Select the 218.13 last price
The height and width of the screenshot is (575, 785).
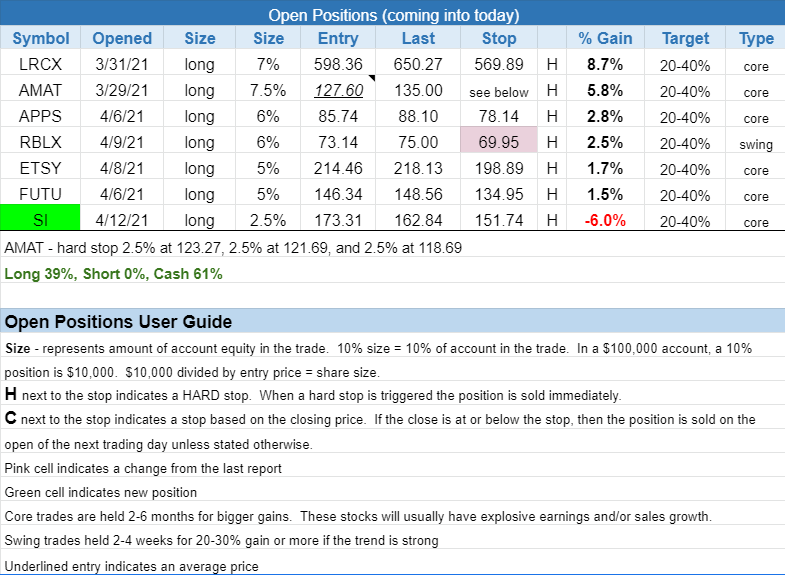(x=418, y=168)
